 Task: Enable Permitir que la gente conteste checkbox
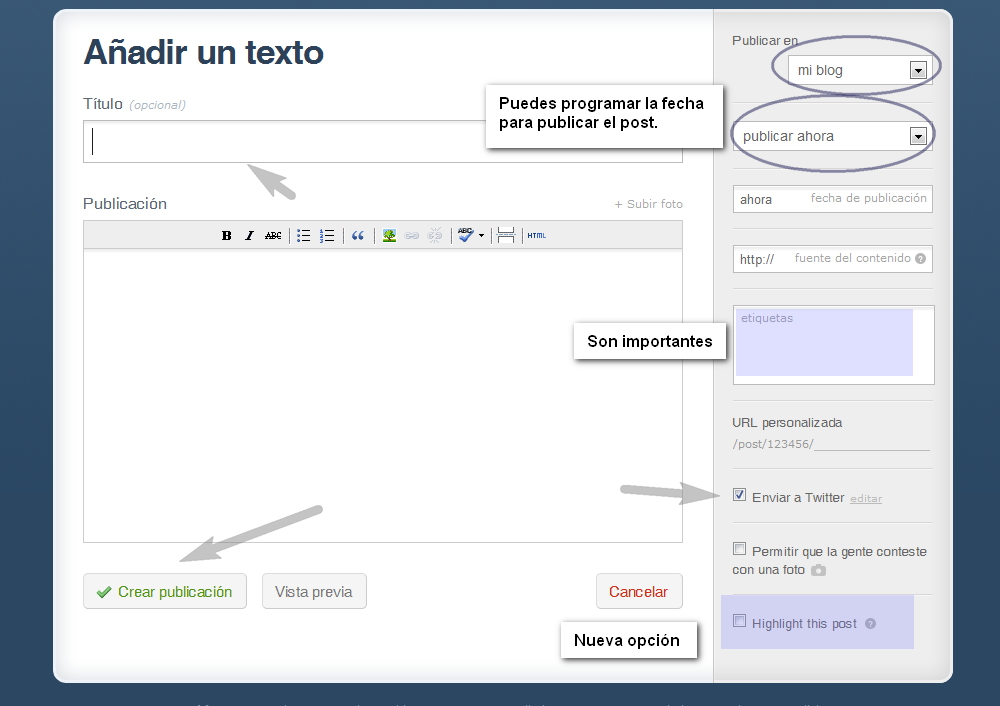(739, 549)
